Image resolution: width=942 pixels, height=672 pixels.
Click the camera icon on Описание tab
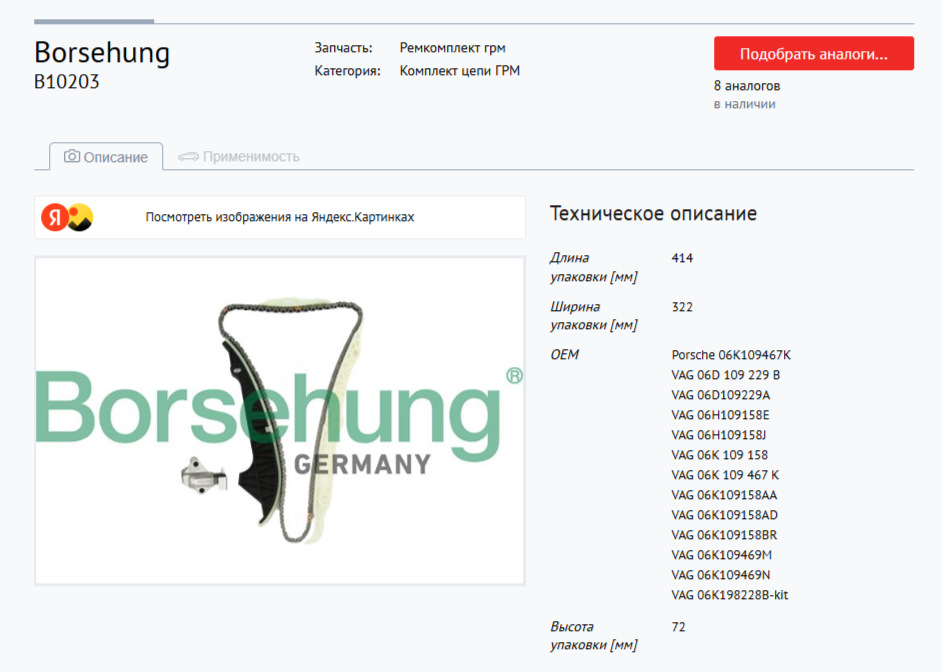click(72, 156)
